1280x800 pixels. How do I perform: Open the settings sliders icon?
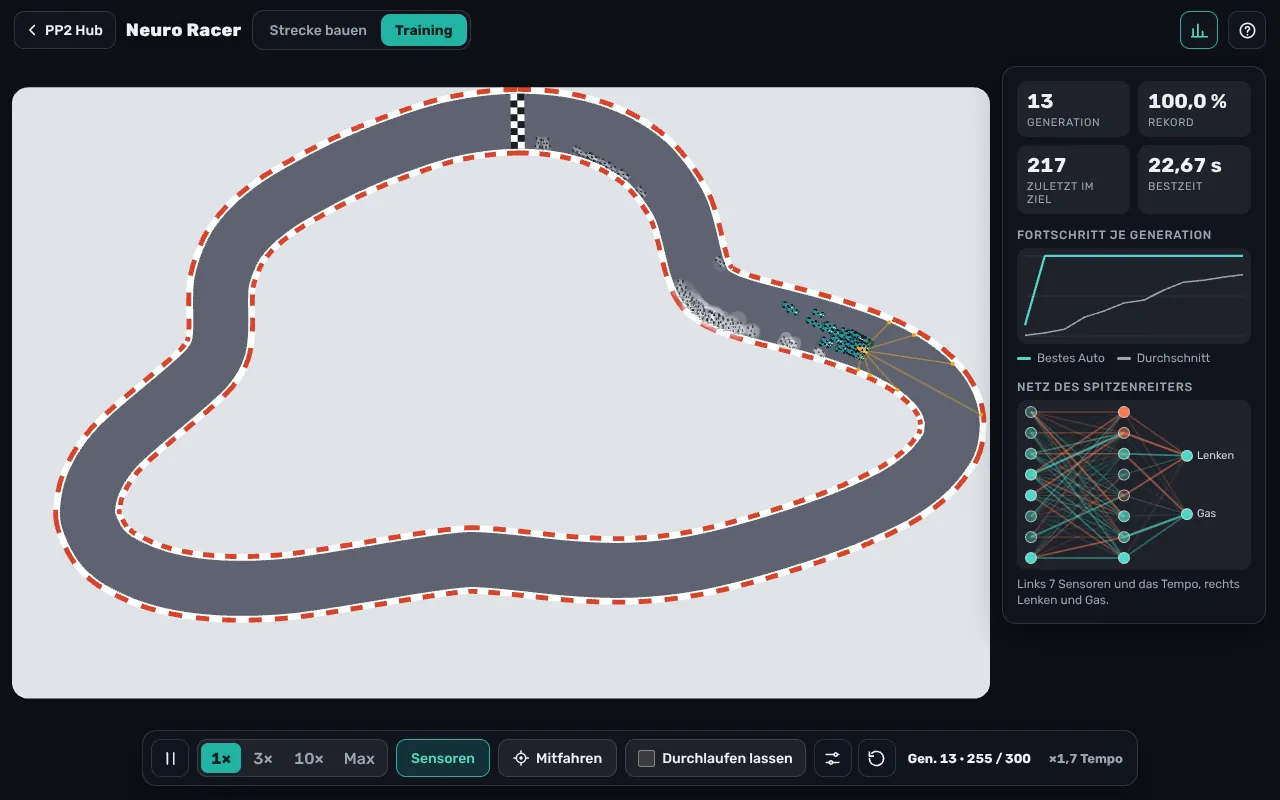pos(832,758)
